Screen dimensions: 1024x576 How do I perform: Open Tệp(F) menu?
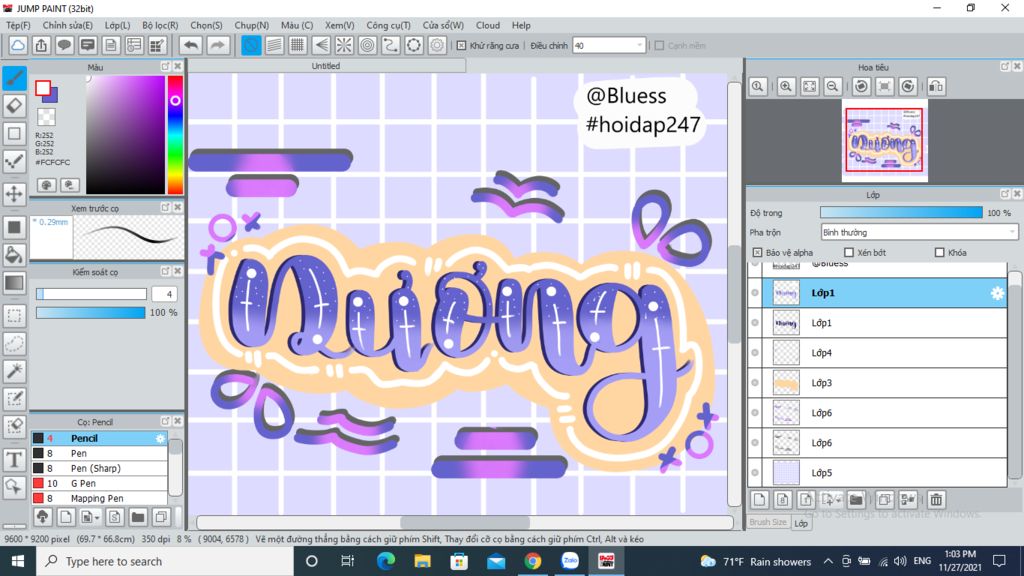point(18,25)
